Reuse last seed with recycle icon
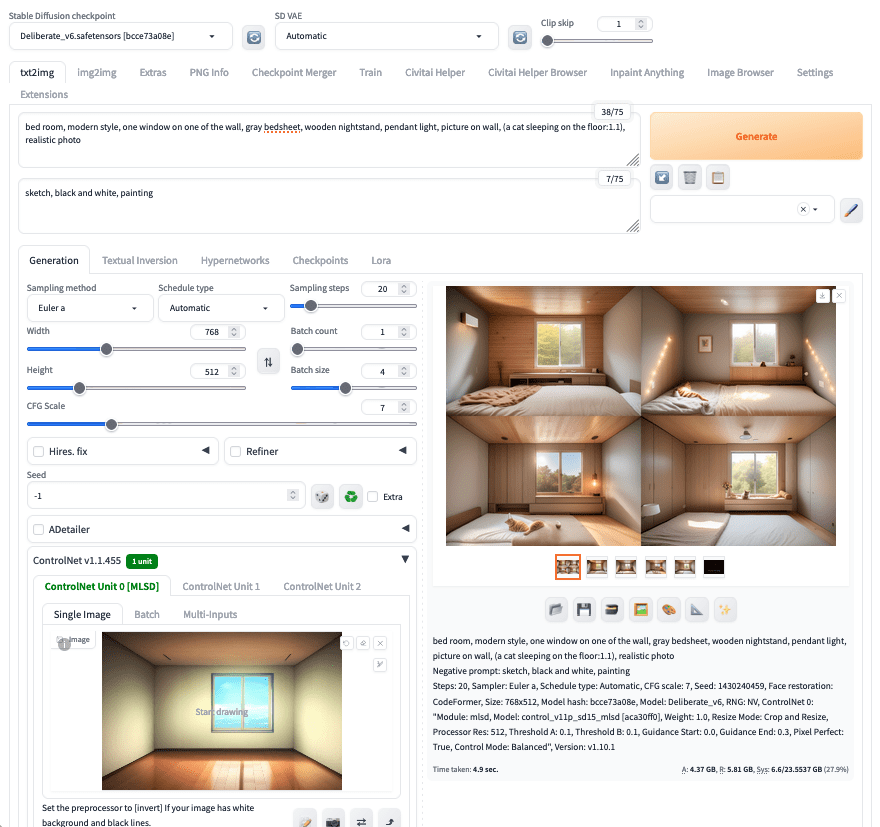This screenshot has height=827, width=880. (351, 497)
